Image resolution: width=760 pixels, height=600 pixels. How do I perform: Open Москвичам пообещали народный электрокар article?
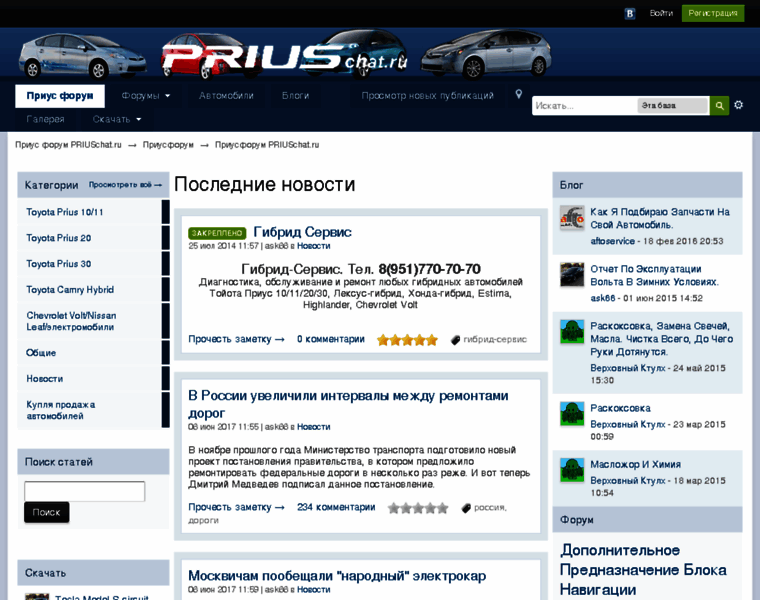(337, 576)
